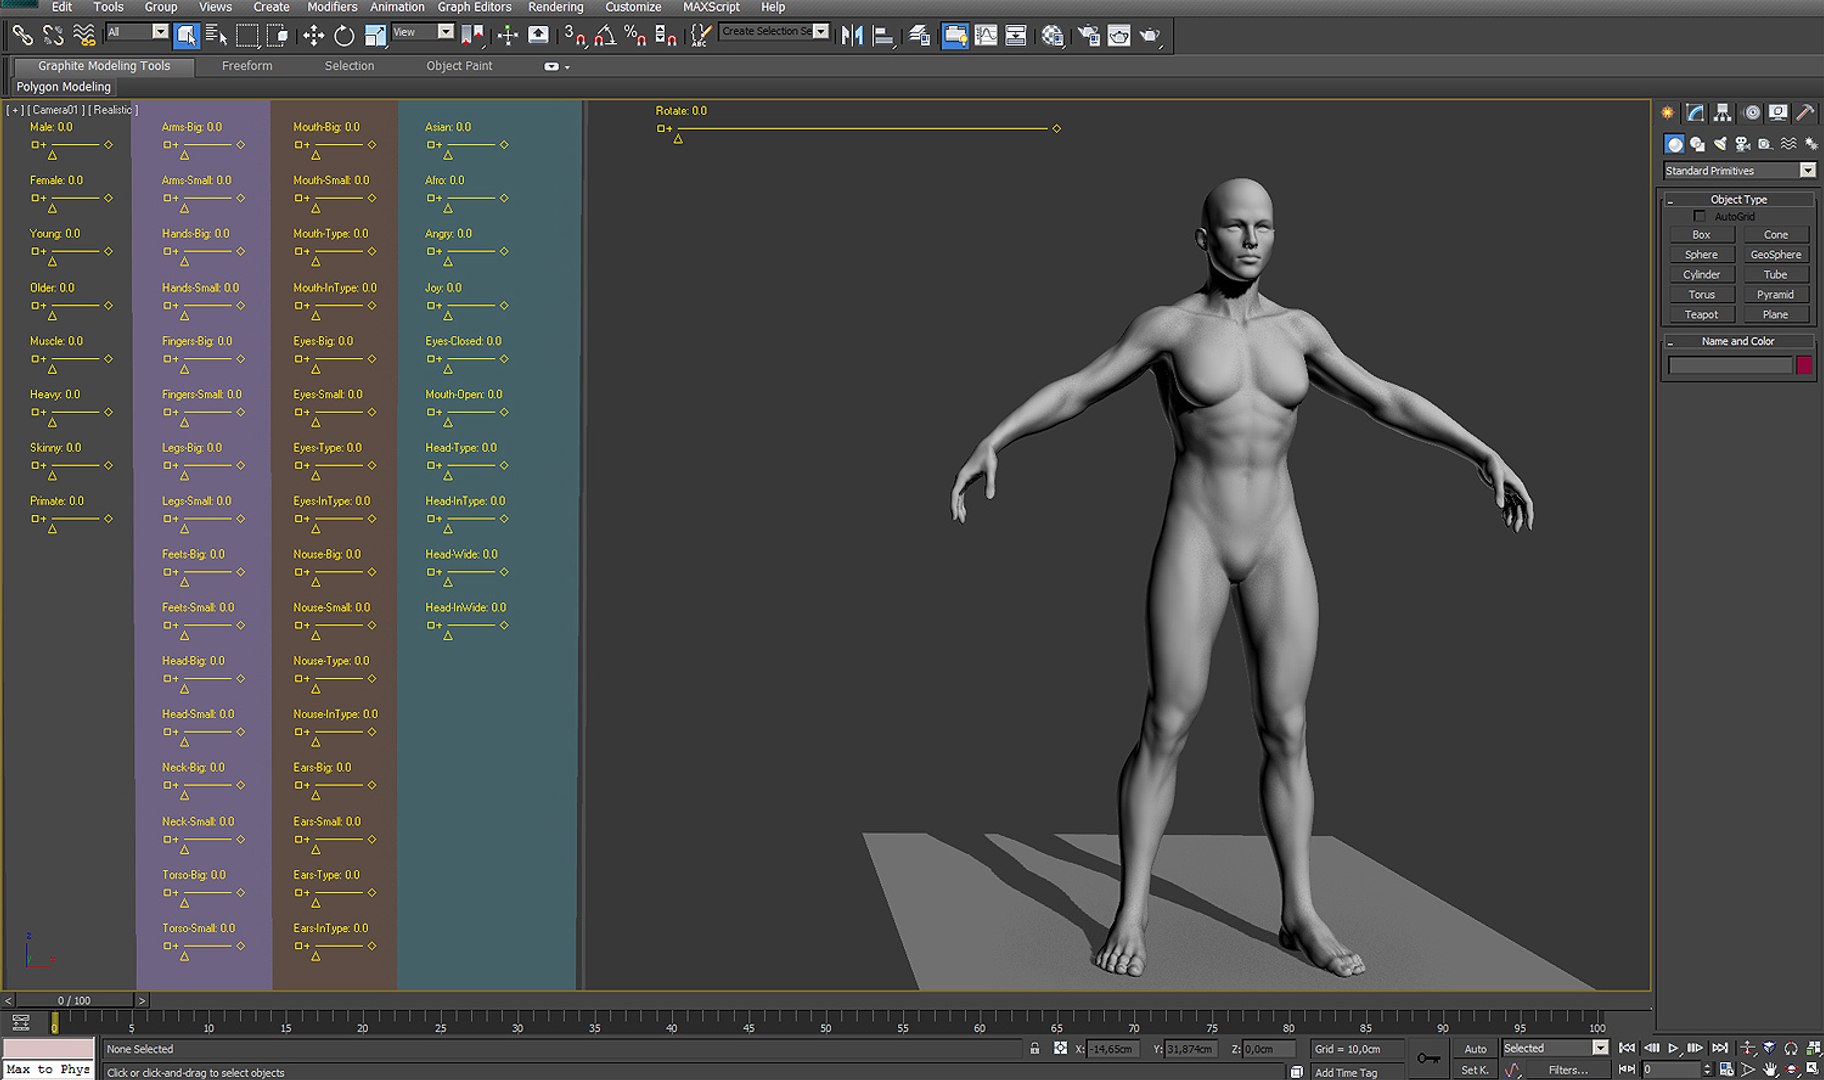Toggle Percent Snap icon
Image resolution: width=1824 pixels, height=1080 pixels.
[x=635, y=36]
